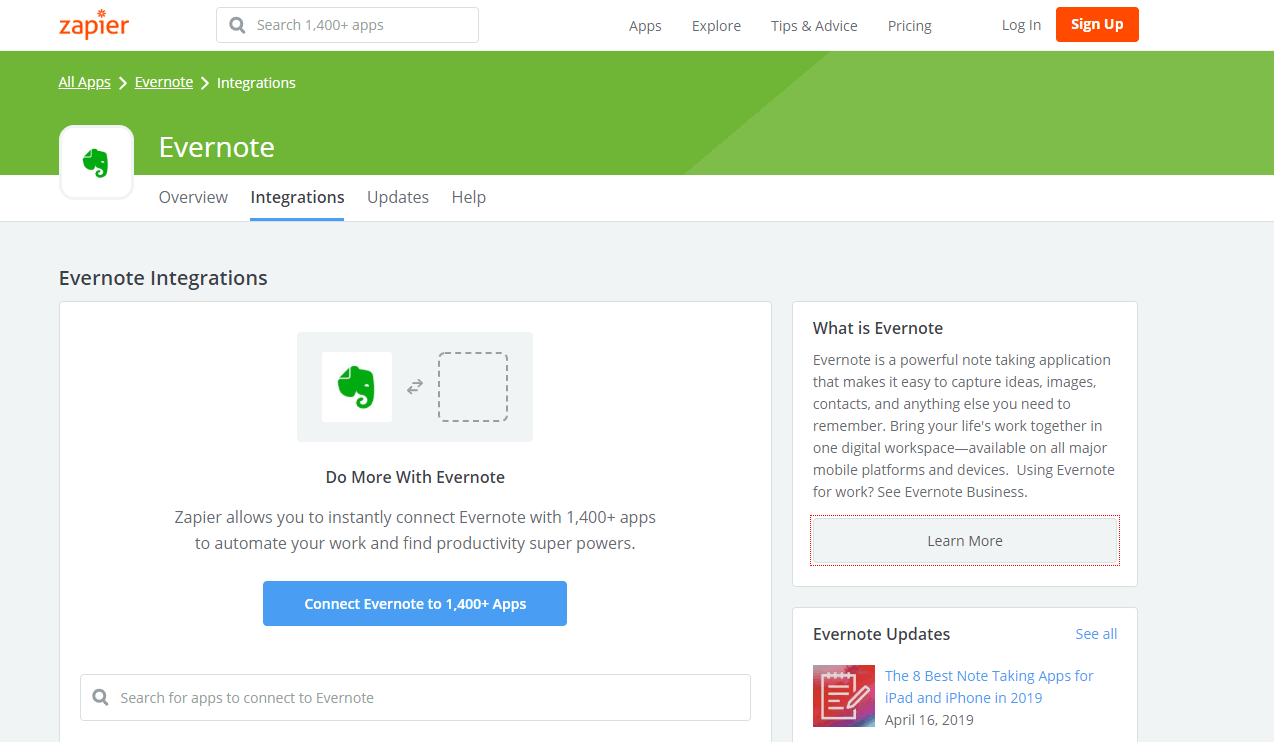Focus the Search 1,400+ apps field
The height and width of the screenshot is (742, 1274).
[x=347, y=25]
